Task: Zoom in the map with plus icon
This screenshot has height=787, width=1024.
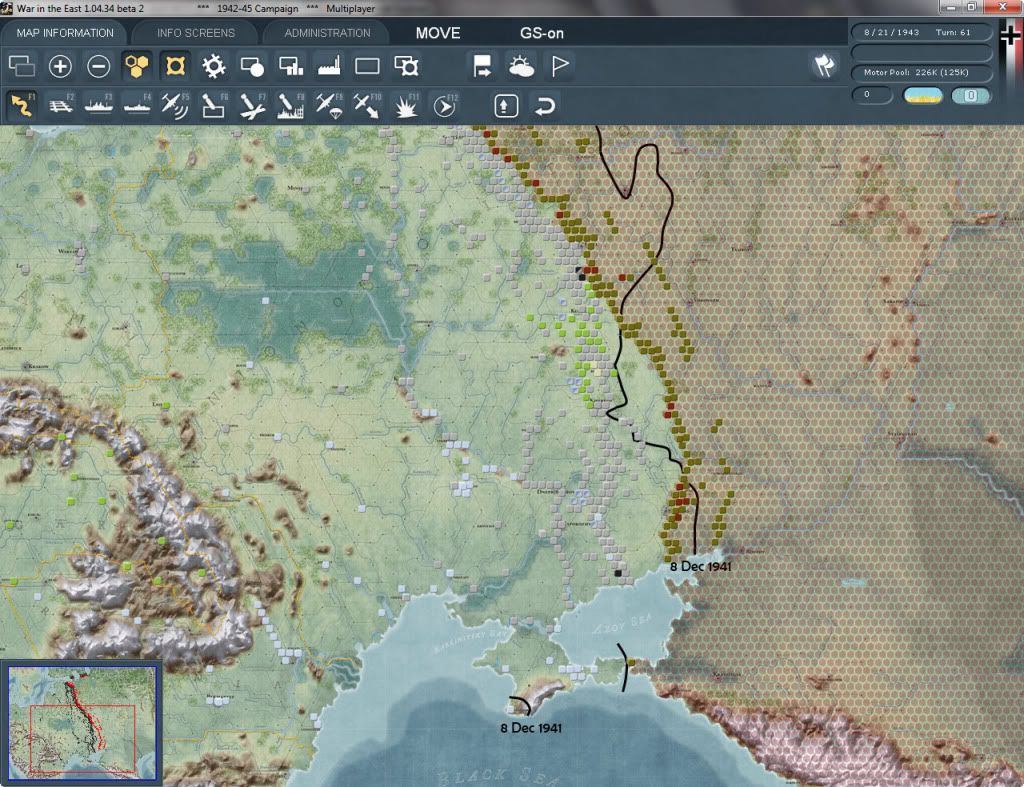Action: point(60,66)
